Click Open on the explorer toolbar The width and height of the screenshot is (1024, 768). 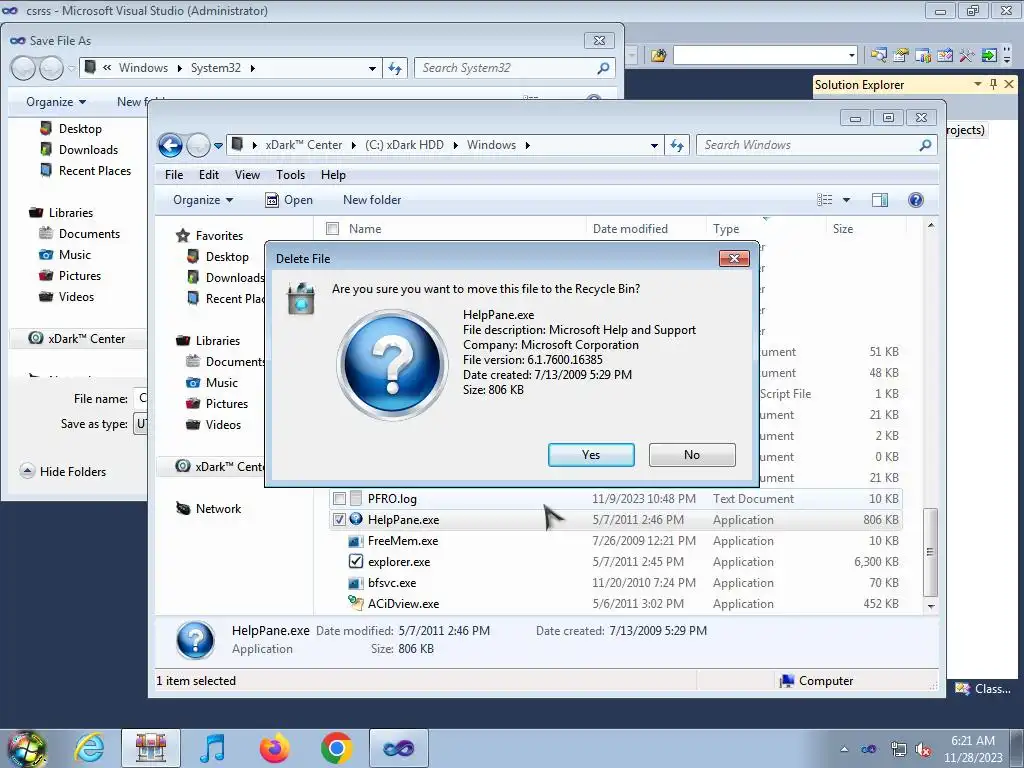pyautogui.click(x=289, y=200)
